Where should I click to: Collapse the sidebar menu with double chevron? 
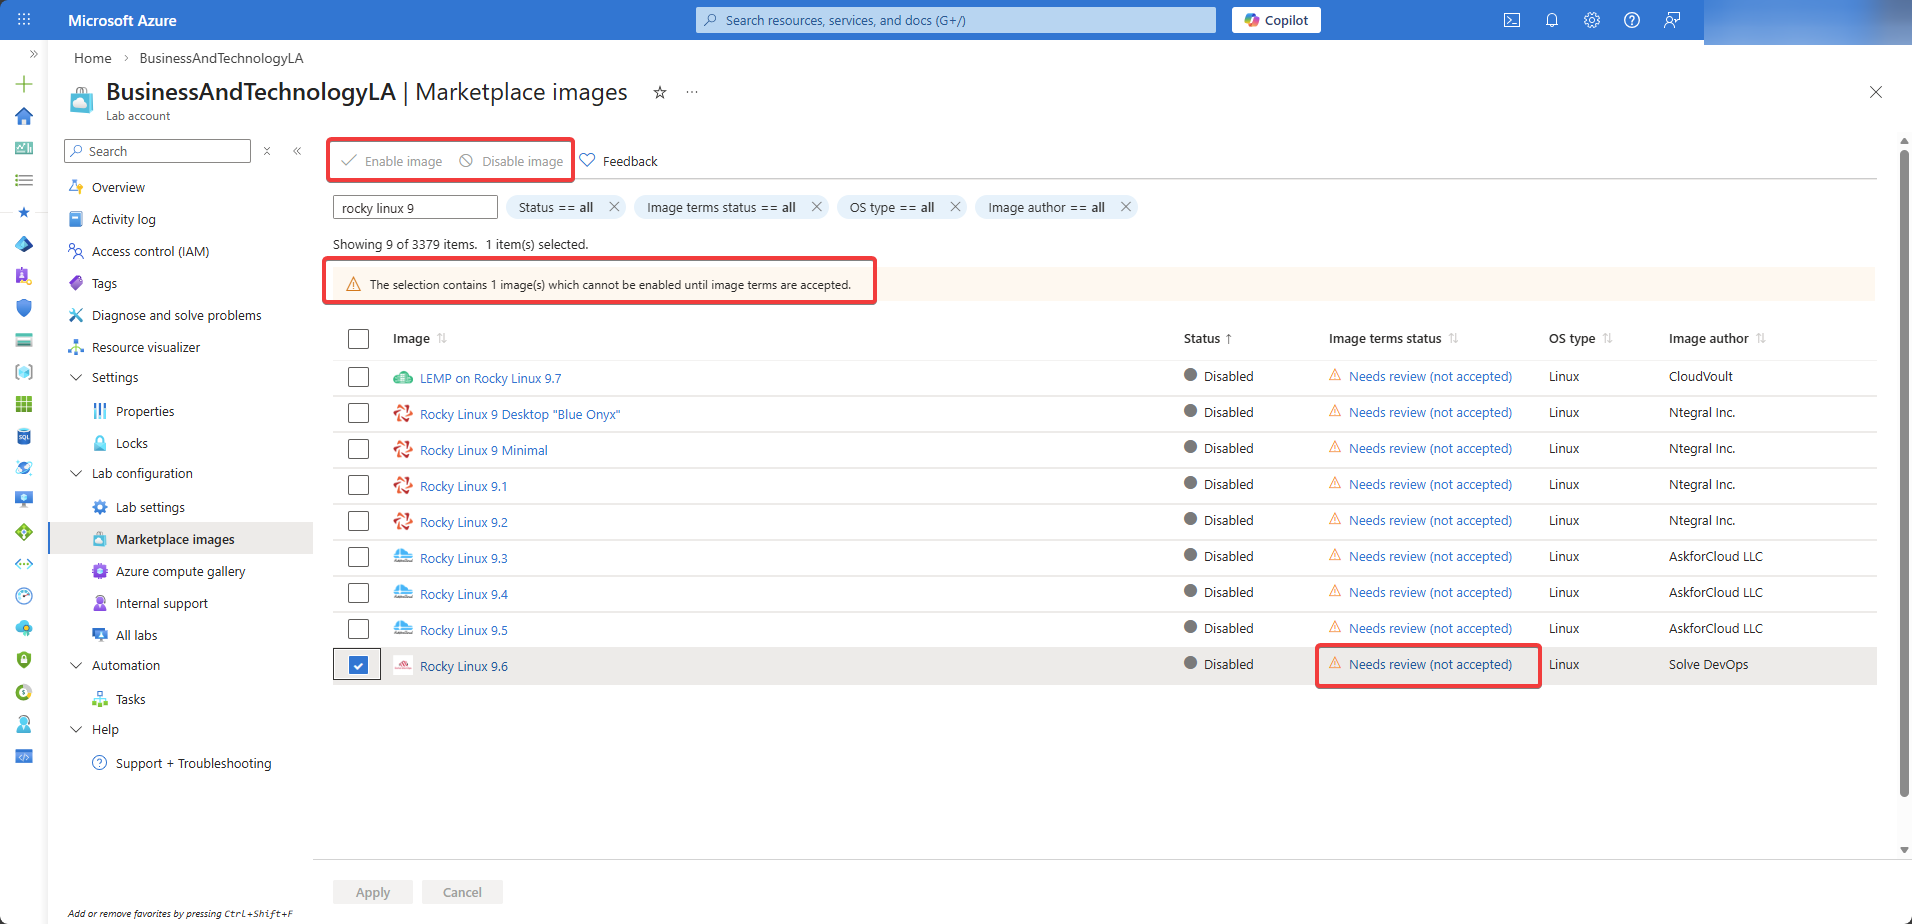(297, 151)
